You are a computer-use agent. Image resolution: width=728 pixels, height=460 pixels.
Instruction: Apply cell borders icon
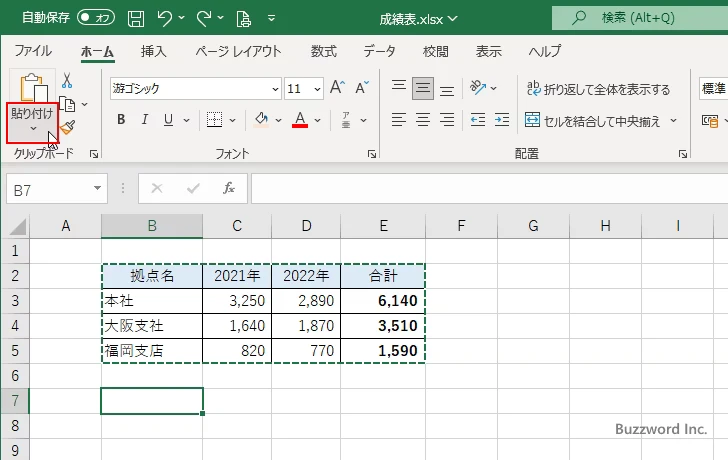coord(214,120)
